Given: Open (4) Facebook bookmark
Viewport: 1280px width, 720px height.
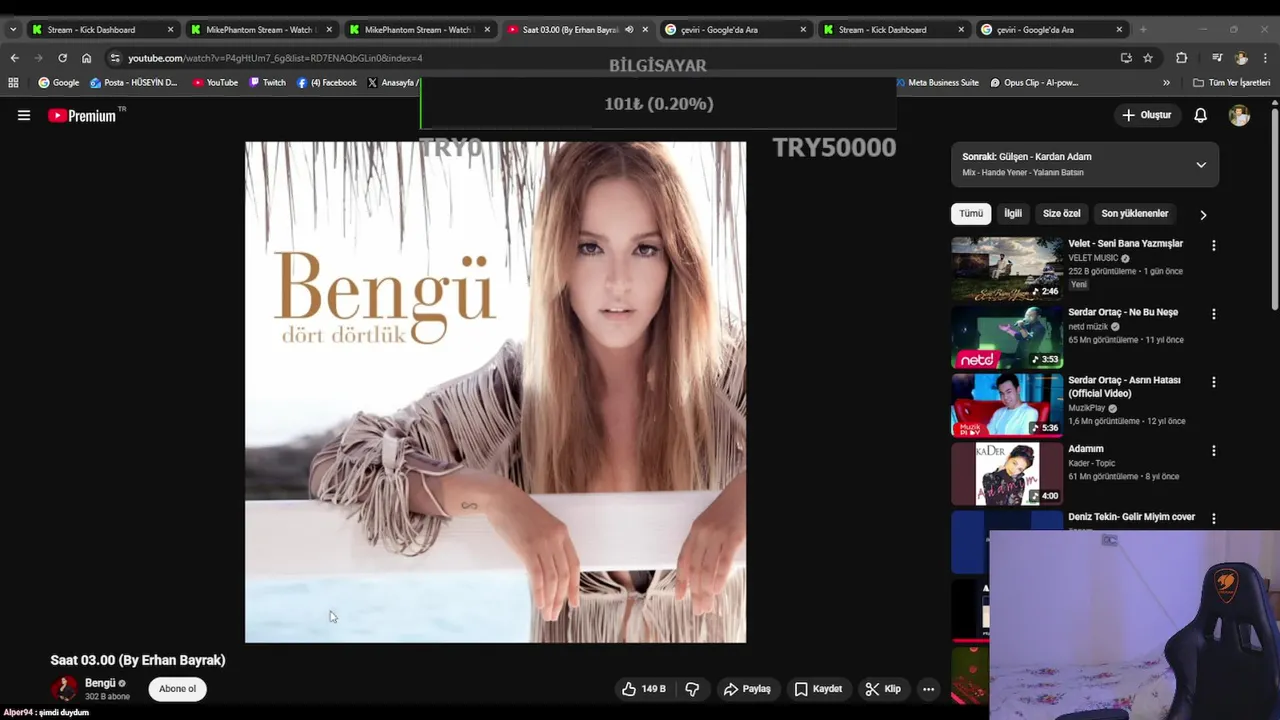Looking at the screenshot, I should point(326,83).
